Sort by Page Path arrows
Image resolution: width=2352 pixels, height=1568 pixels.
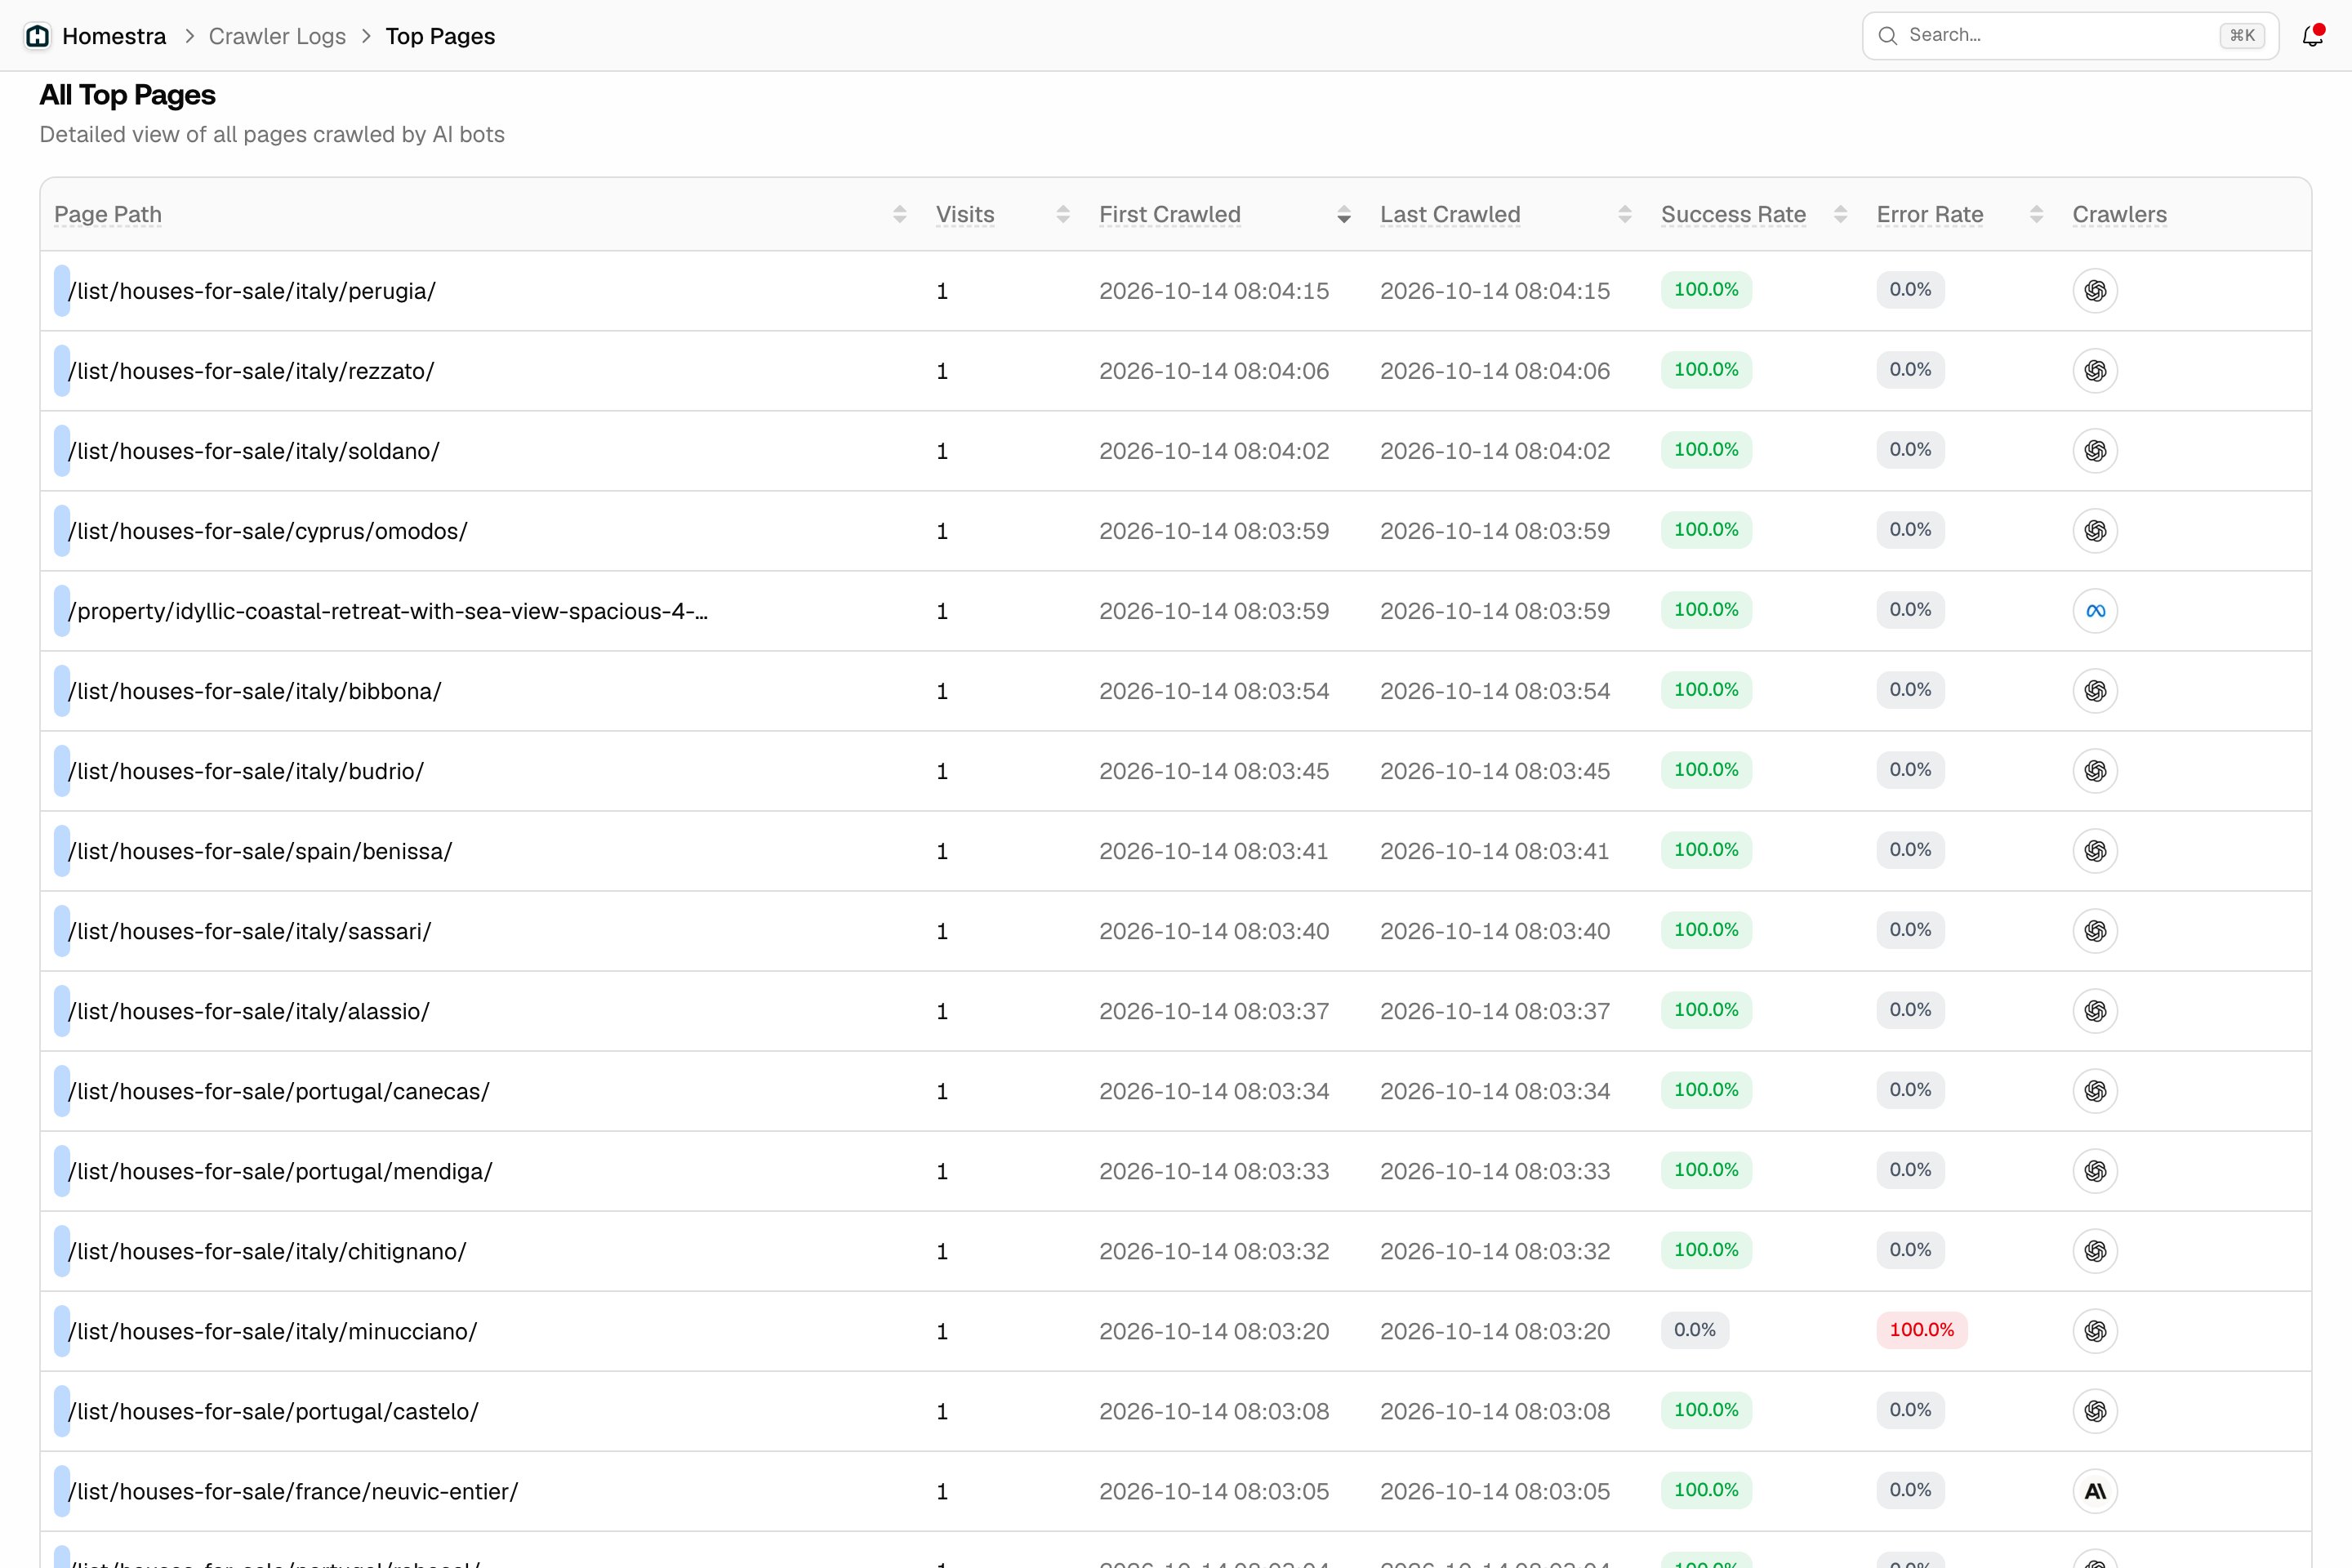pyautogui.click(x=900, y=215)
